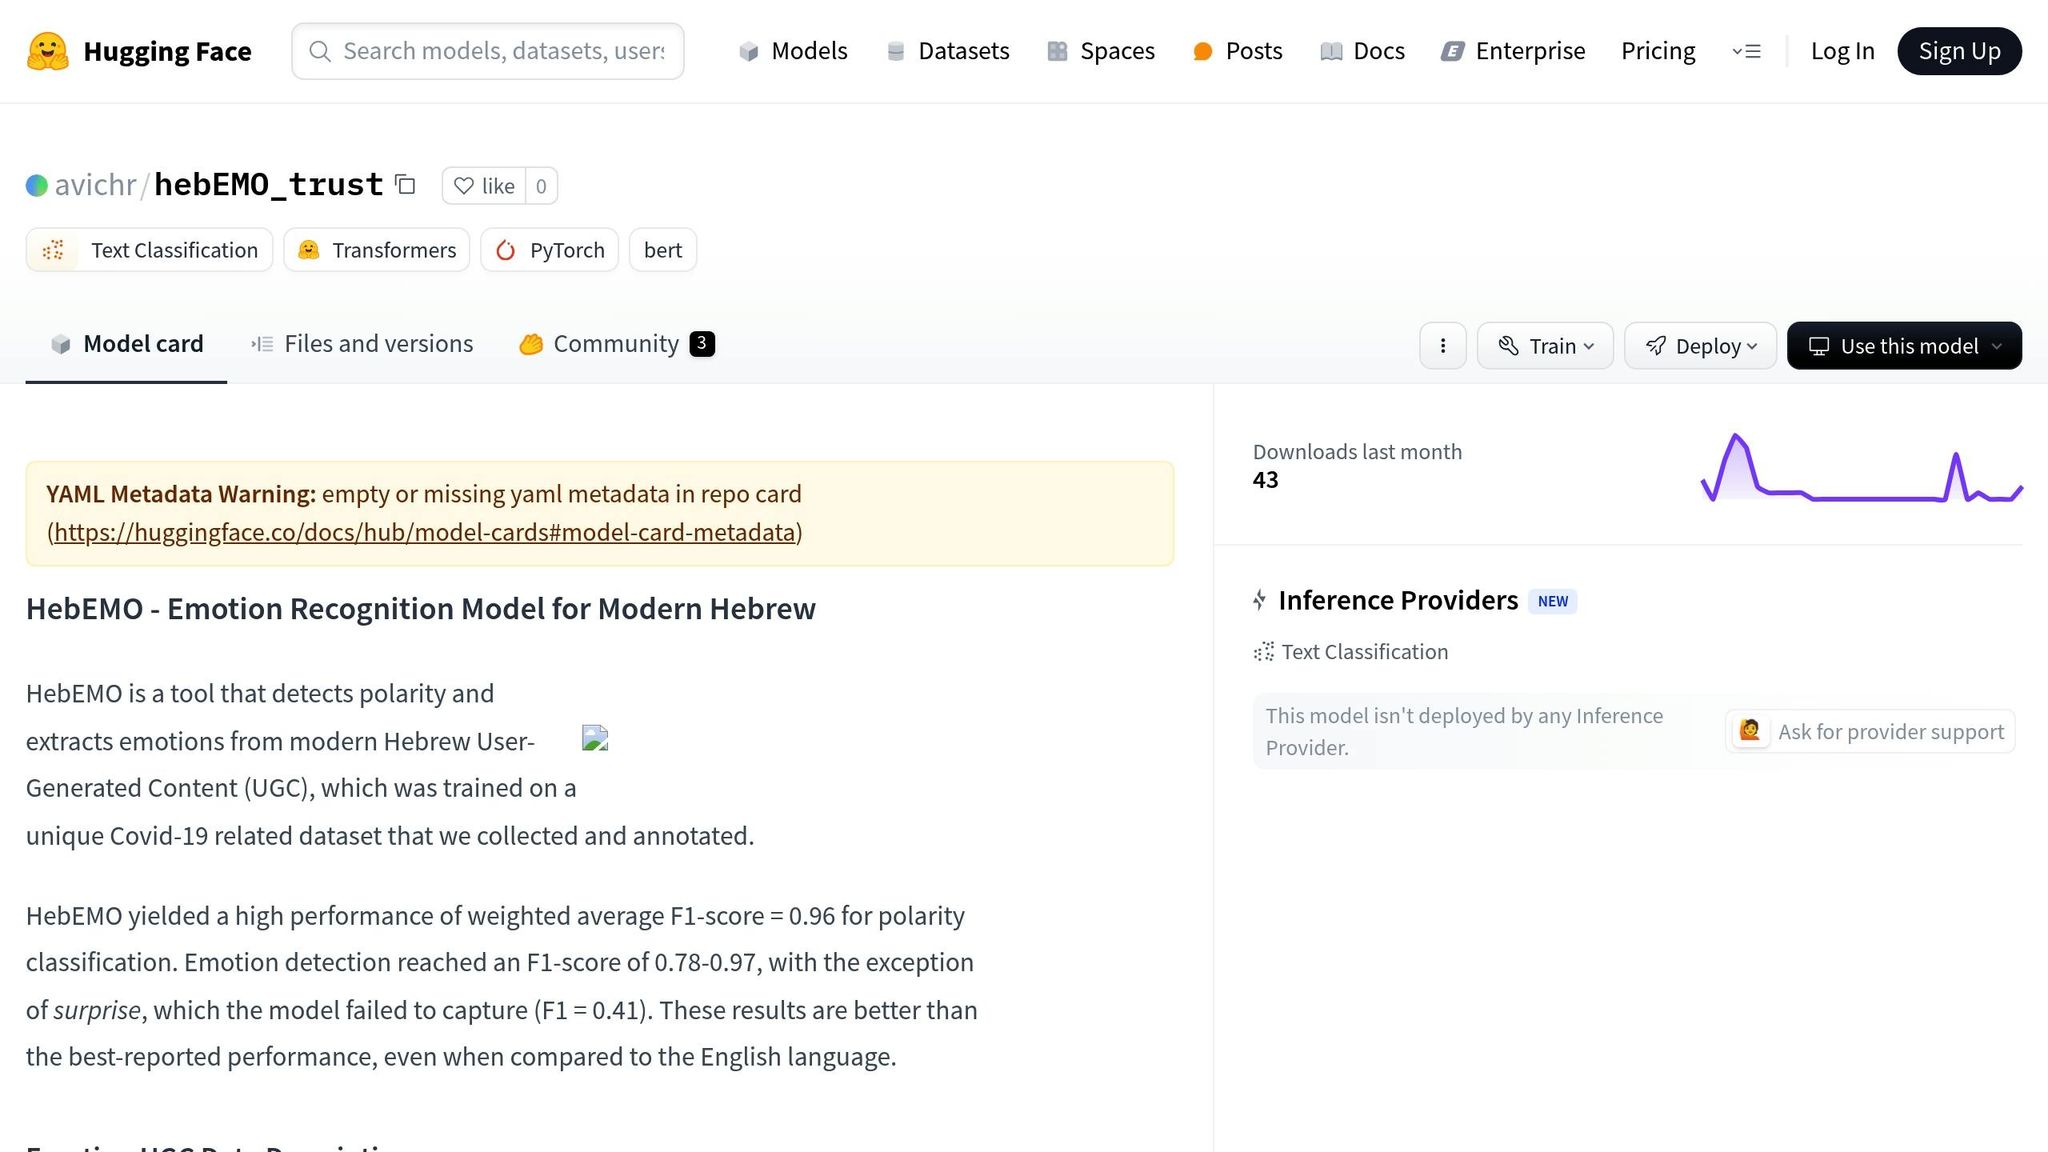Copy model name with copy icon
Image resolution: width=2048 pixels, height=1152 pixels.
click(405, 184)
